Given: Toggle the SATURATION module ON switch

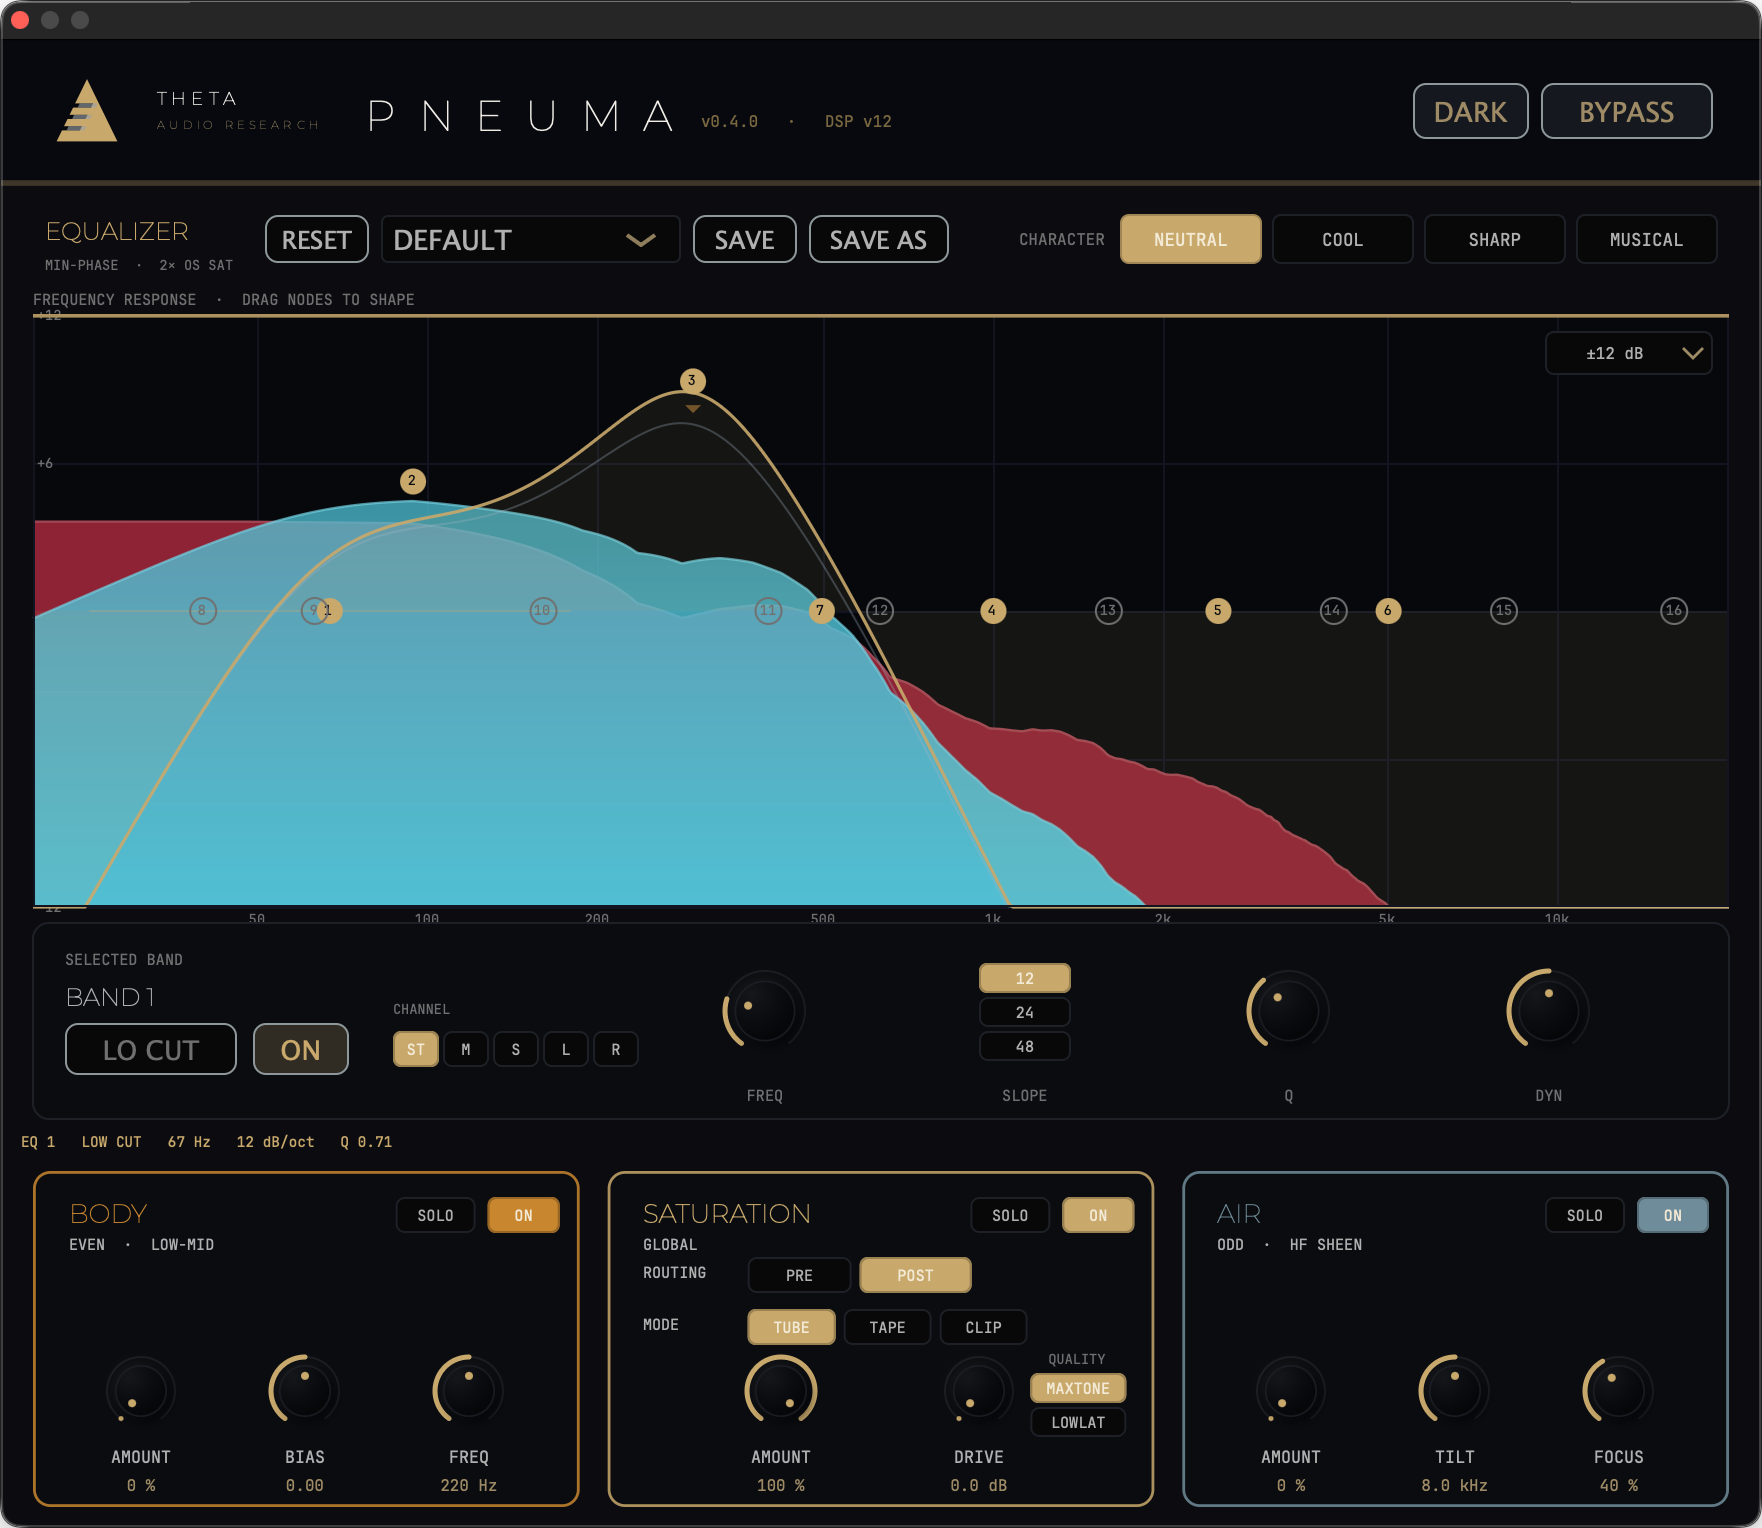Looking at the screenshot, I should pyautogui.click(x=1098, y=1215).
